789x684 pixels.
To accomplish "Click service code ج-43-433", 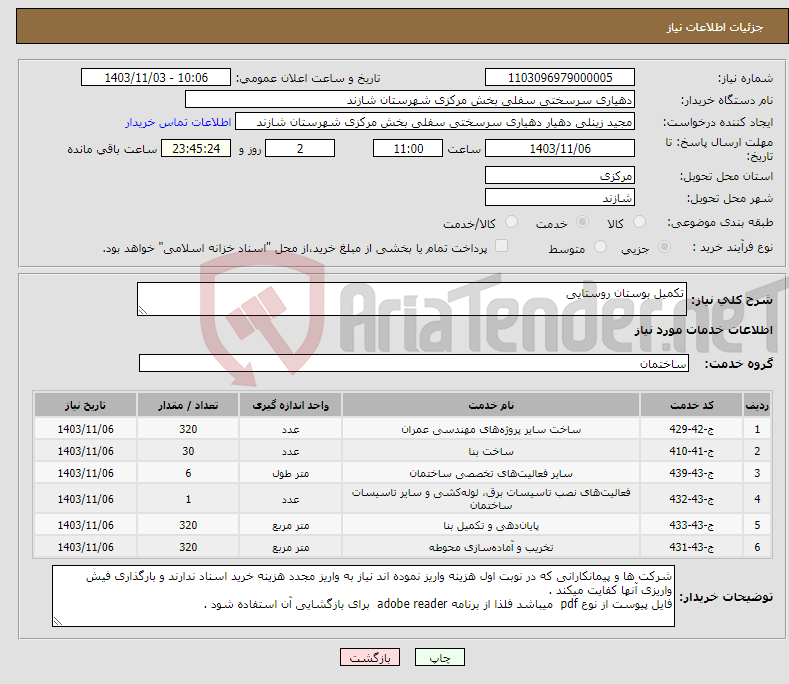I will 691,525.
